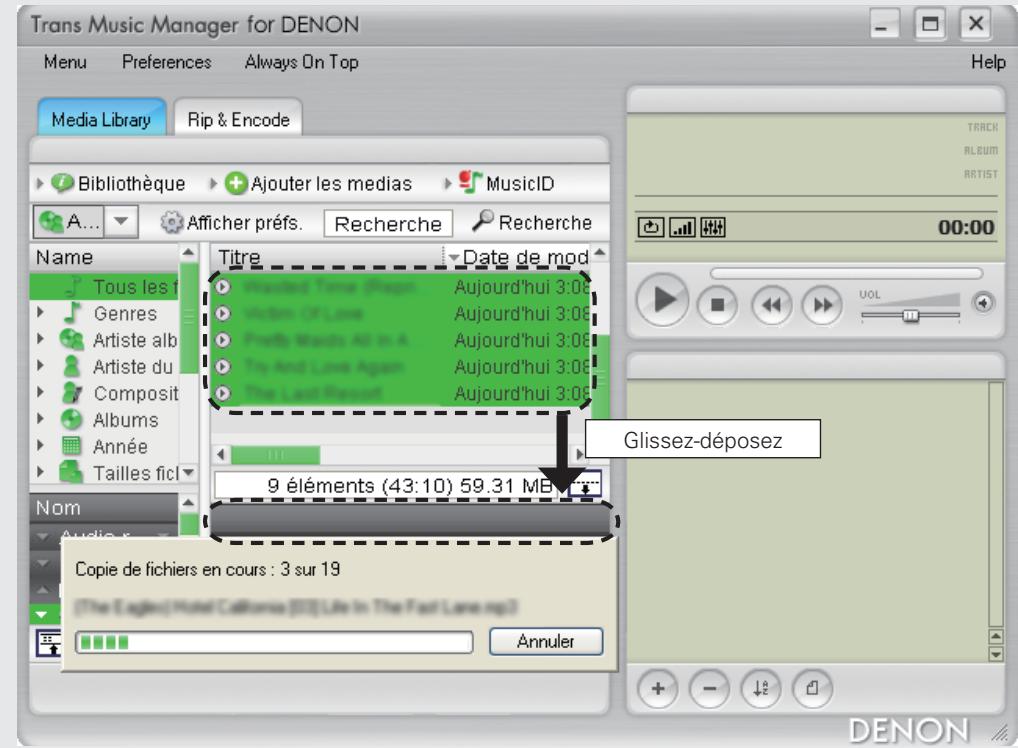
Task: Sort by the Titre column header
Action: [x=327, y=256]
